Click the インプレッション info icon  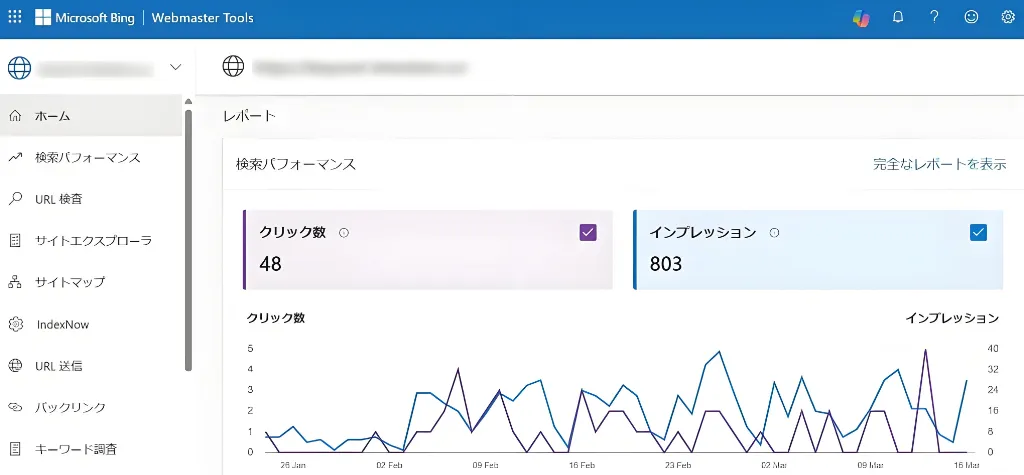(x=774, y=233)
